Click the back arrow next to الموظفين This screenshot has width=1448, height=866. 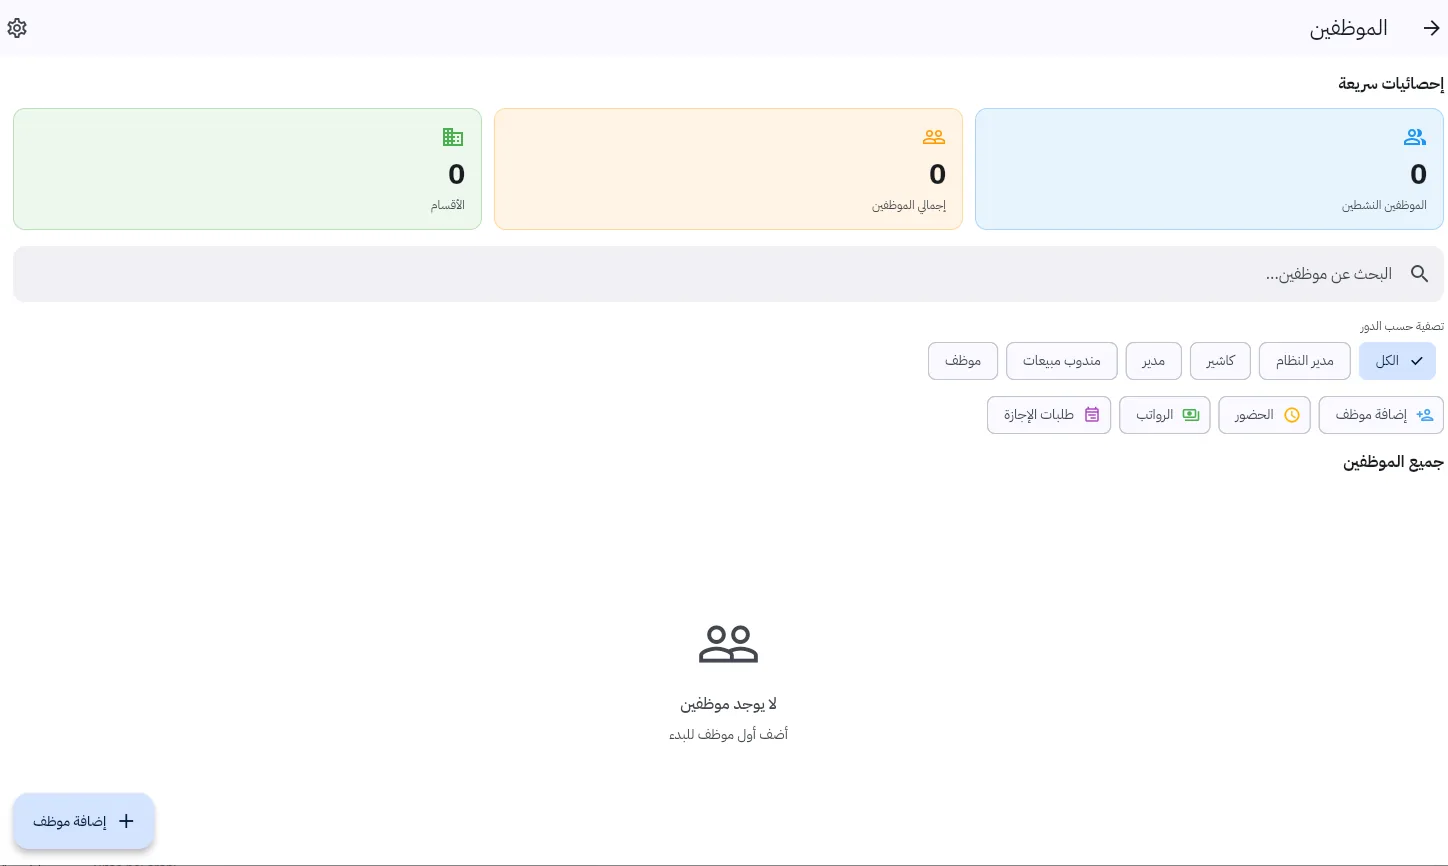[x=1431, y=28]
